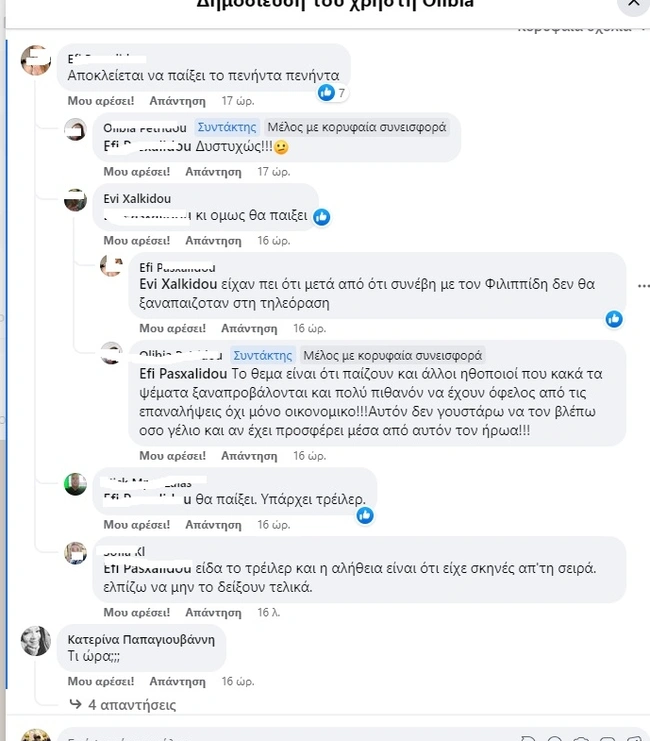Open Evi Xalkidou's profile picture
The height and width of the screenshot is (741, 650).
(76, 200)
